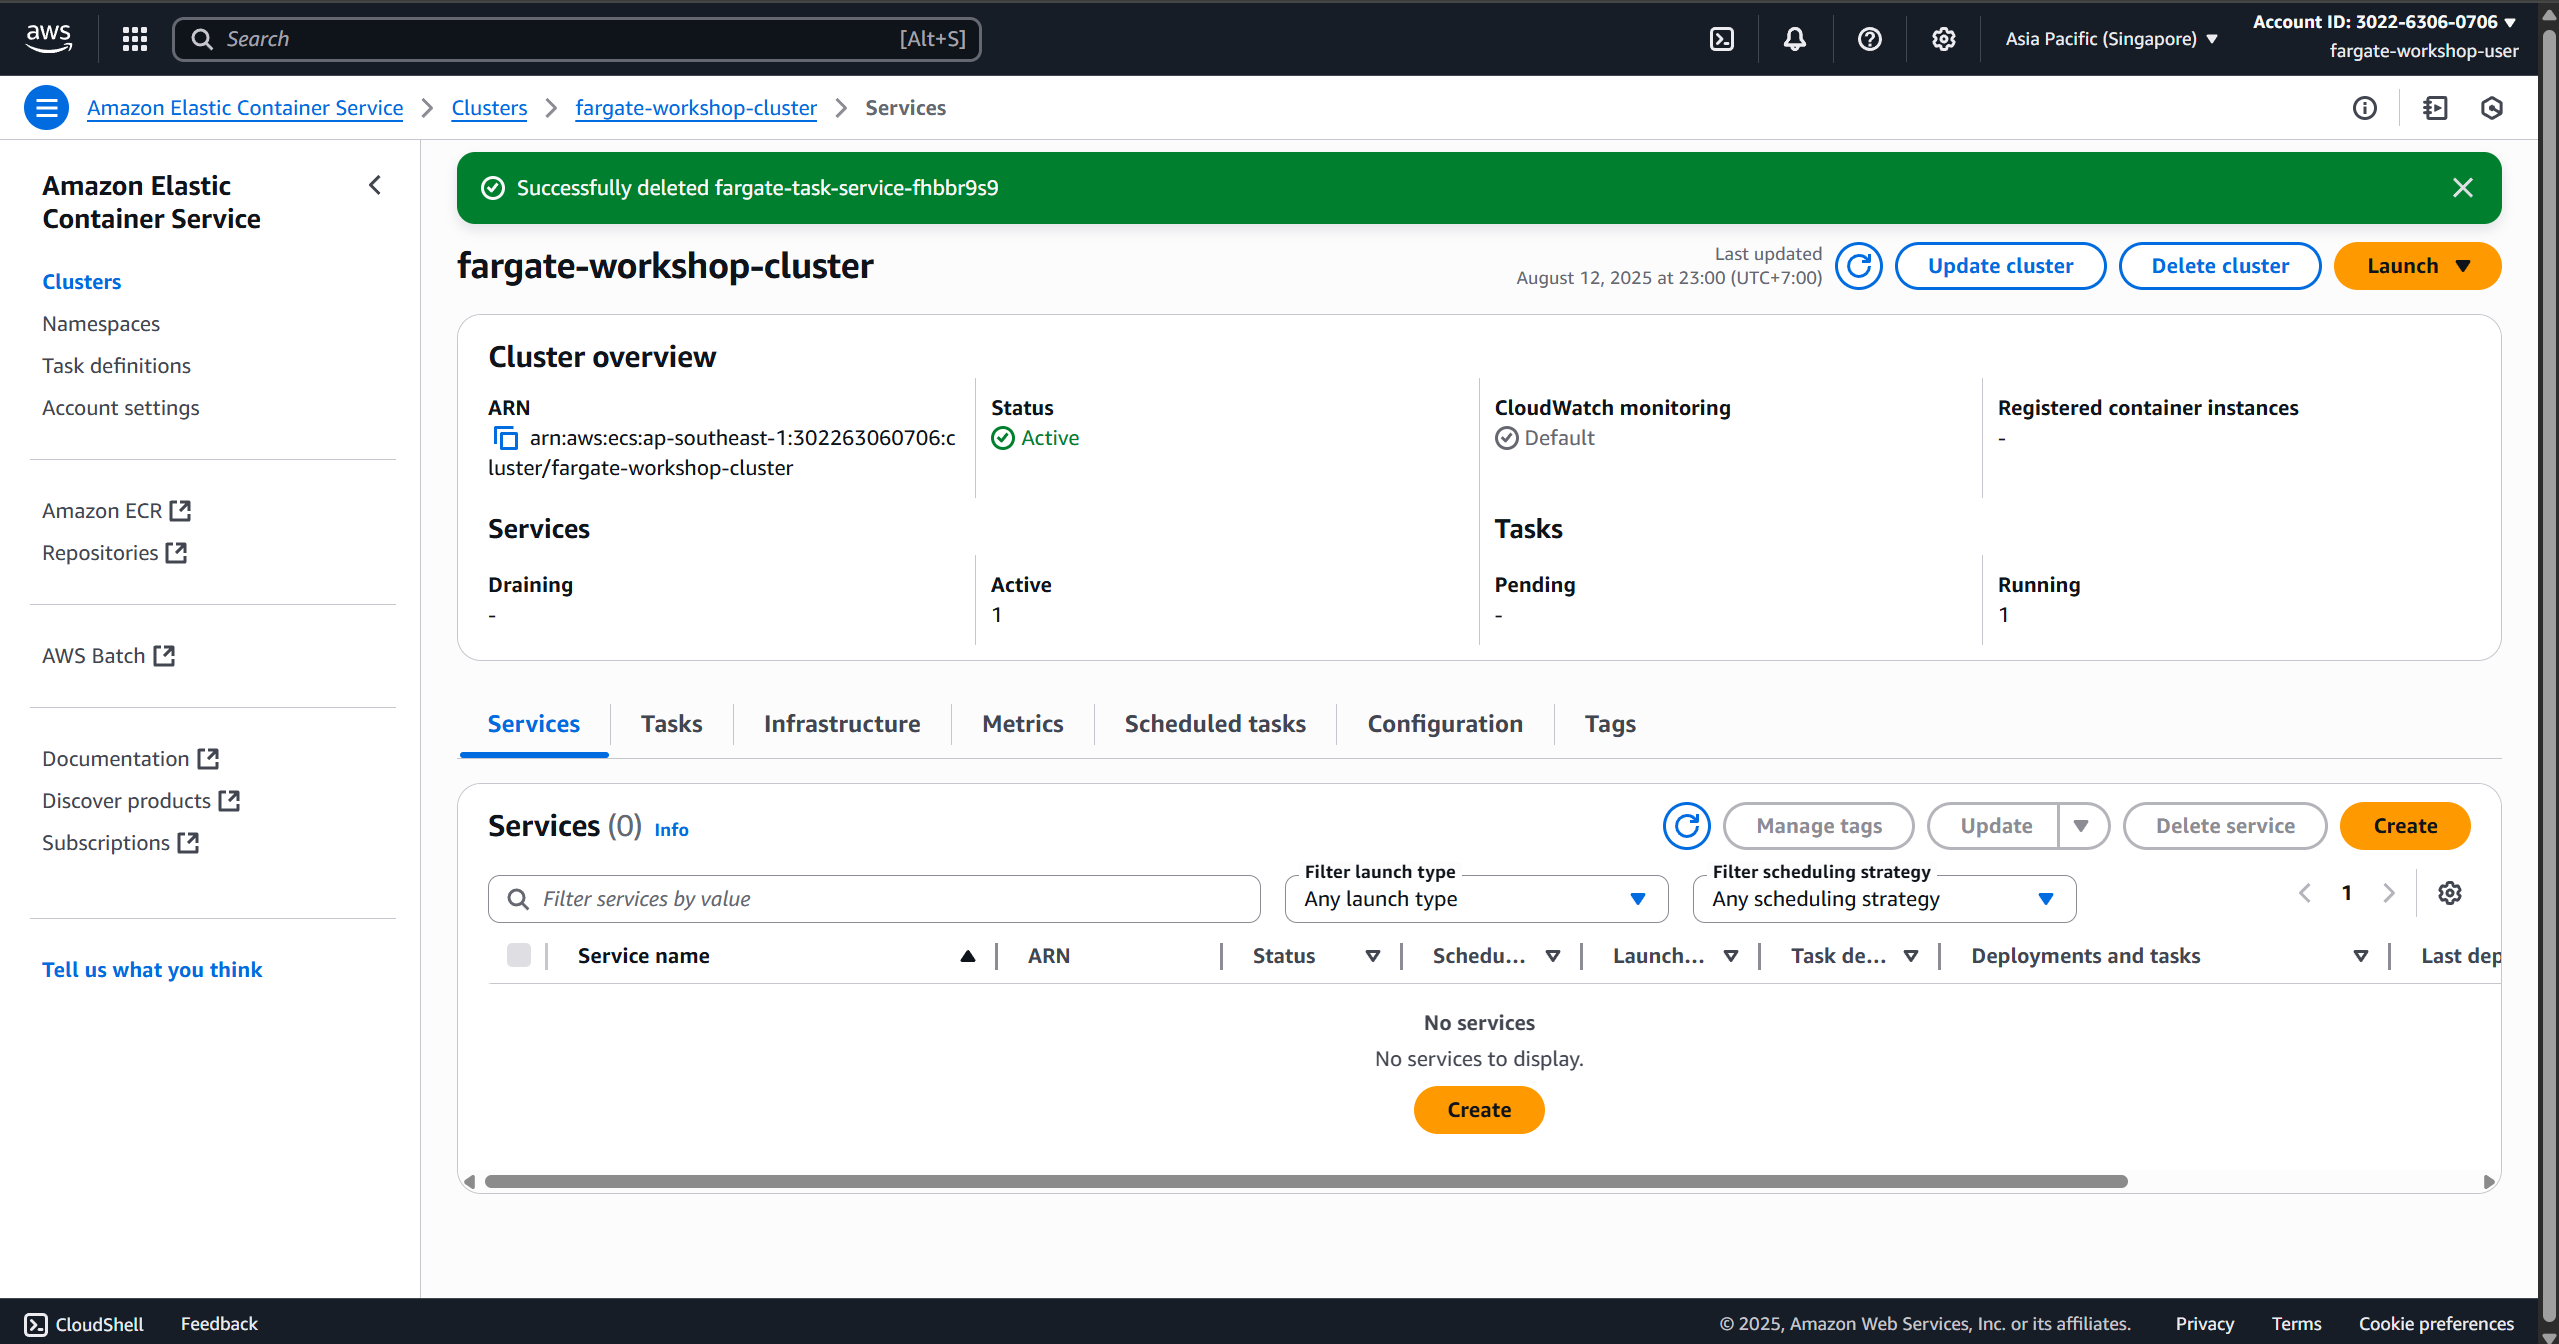
Task: Toggle the blue hamburger navigation button
Action: [47, 108]
